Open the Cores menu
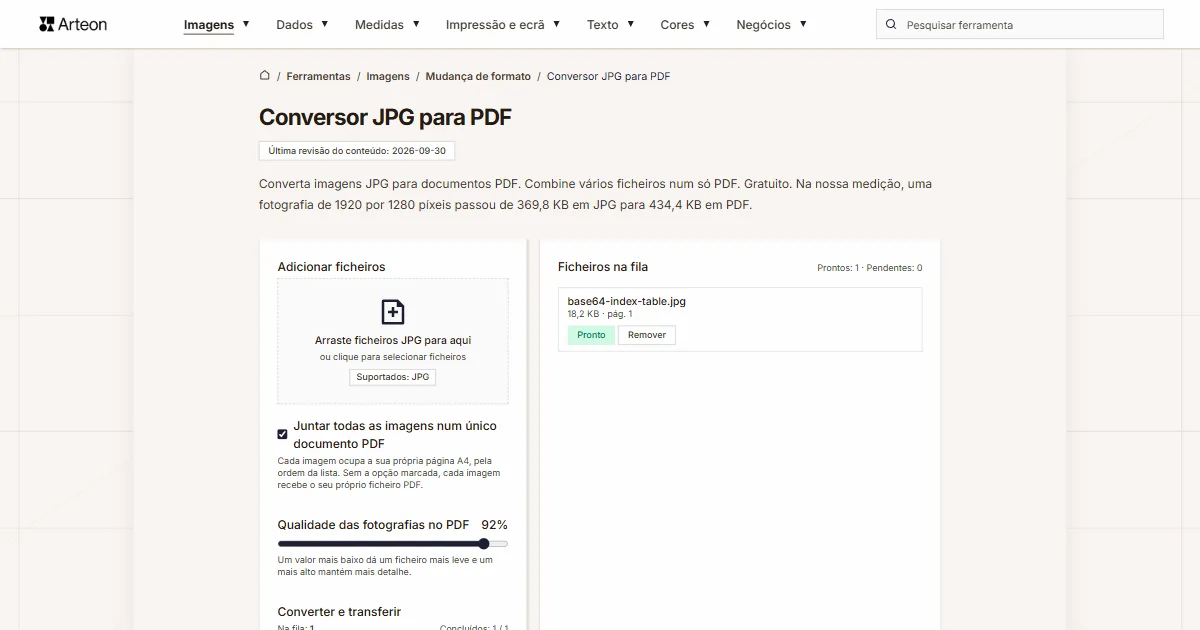This screenshot has width=1200, height=630. (x=677, y=25)
